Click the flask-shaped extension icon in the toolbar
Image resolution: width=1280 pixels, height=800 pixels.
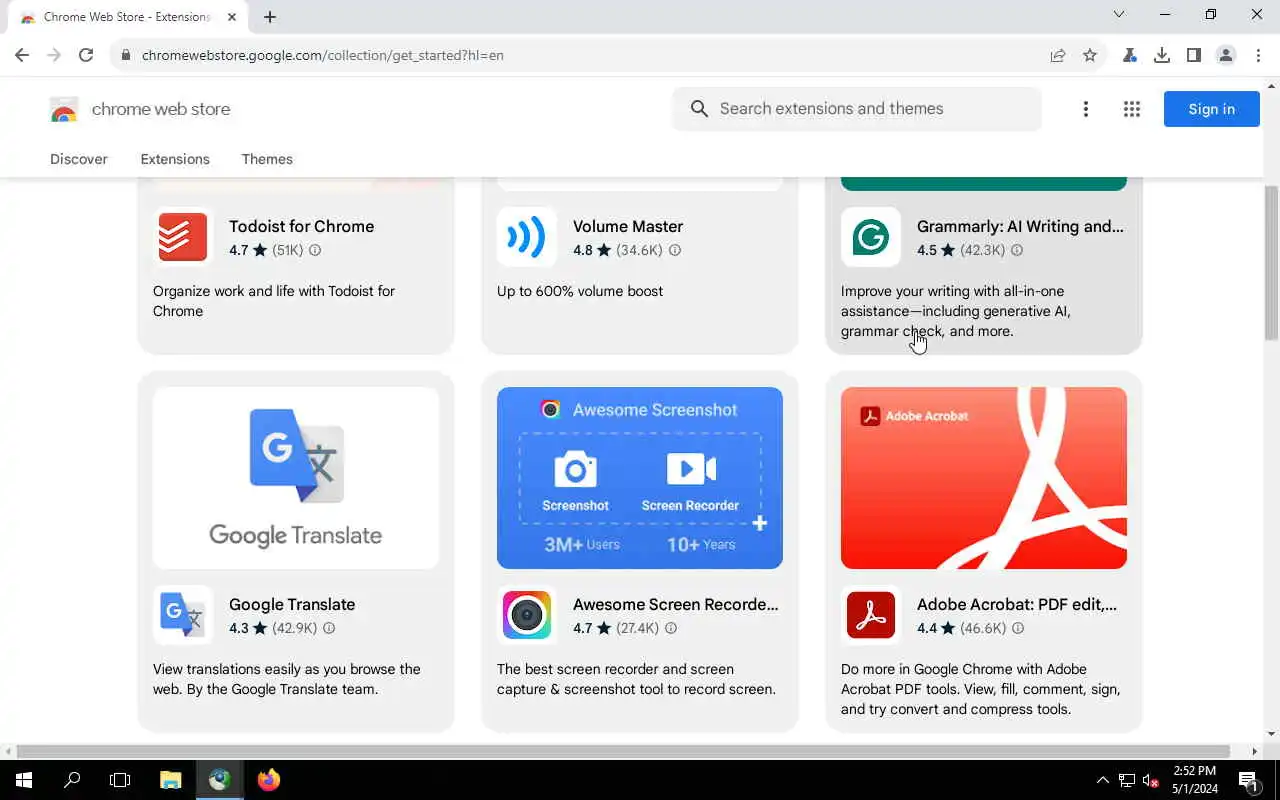click(x=1130, y=55)
